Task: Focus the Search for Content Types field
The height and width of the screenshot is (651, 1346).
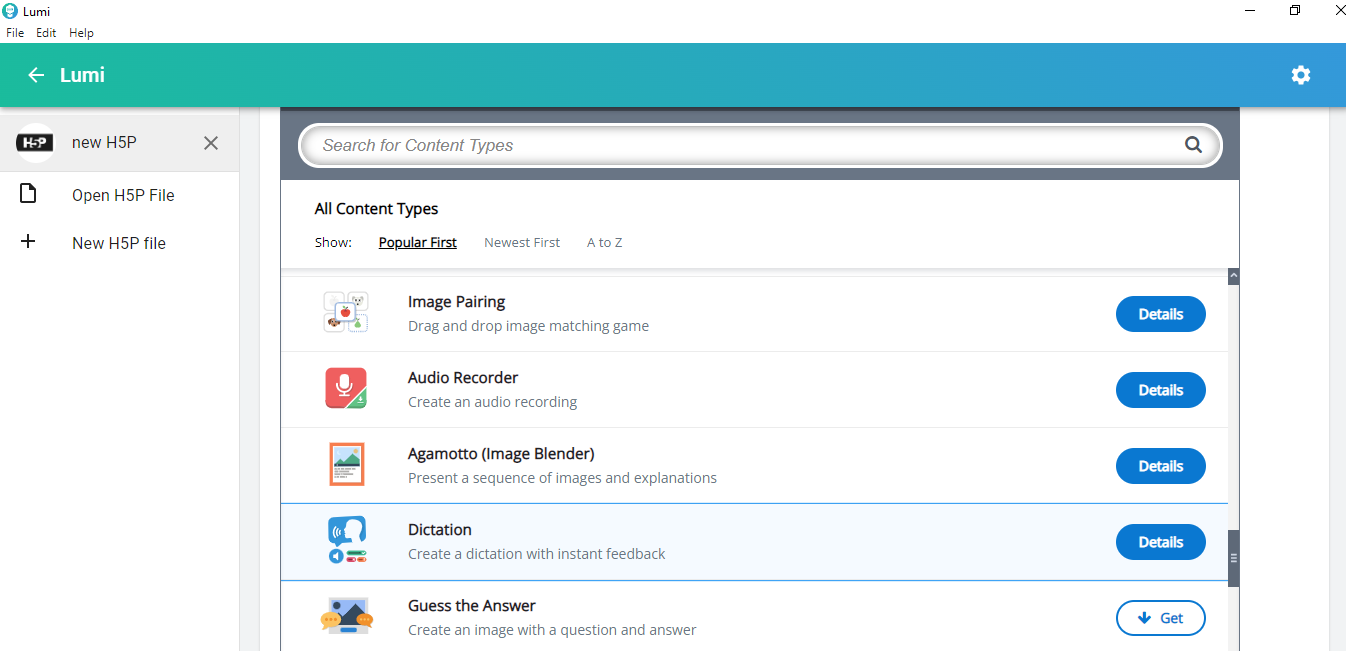Action: (x=740, y=145)
